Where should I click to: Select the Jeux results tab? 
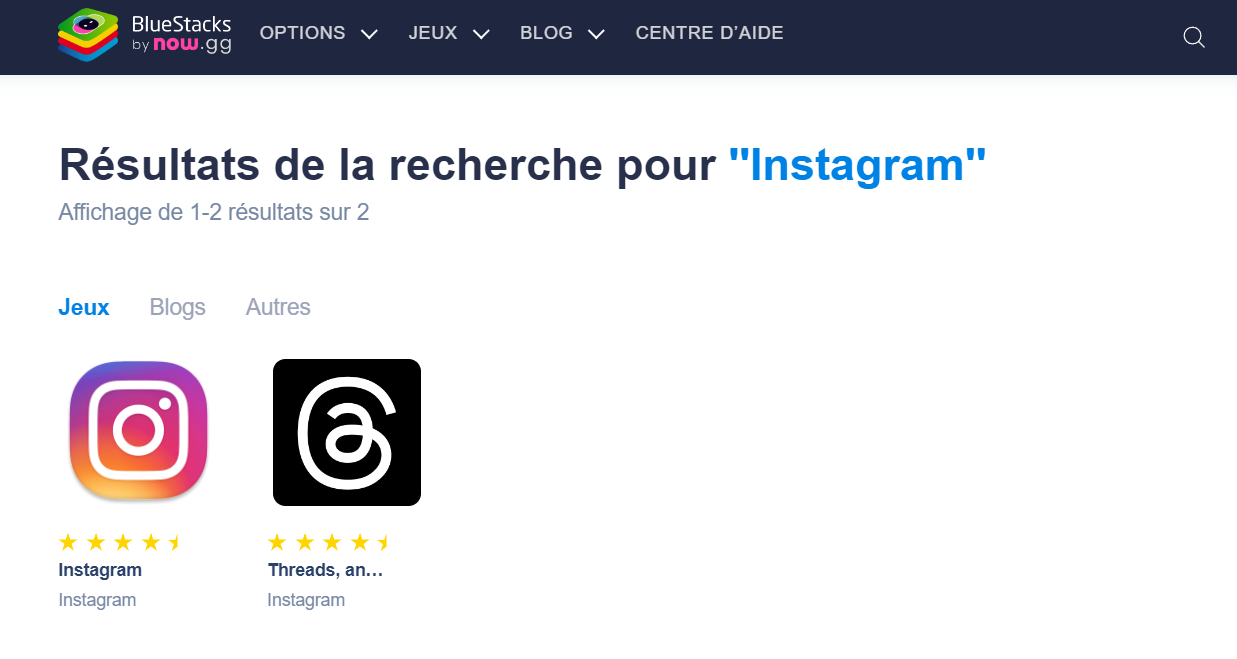tap(84, 307)
